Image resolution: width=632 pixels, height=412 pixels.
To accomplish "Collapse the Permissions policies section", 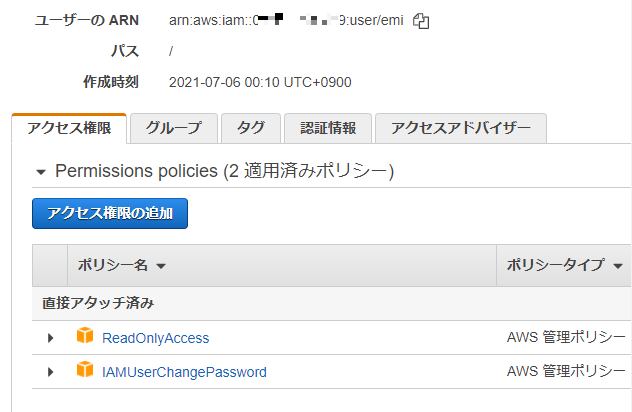I will click(x=40, y=172).
